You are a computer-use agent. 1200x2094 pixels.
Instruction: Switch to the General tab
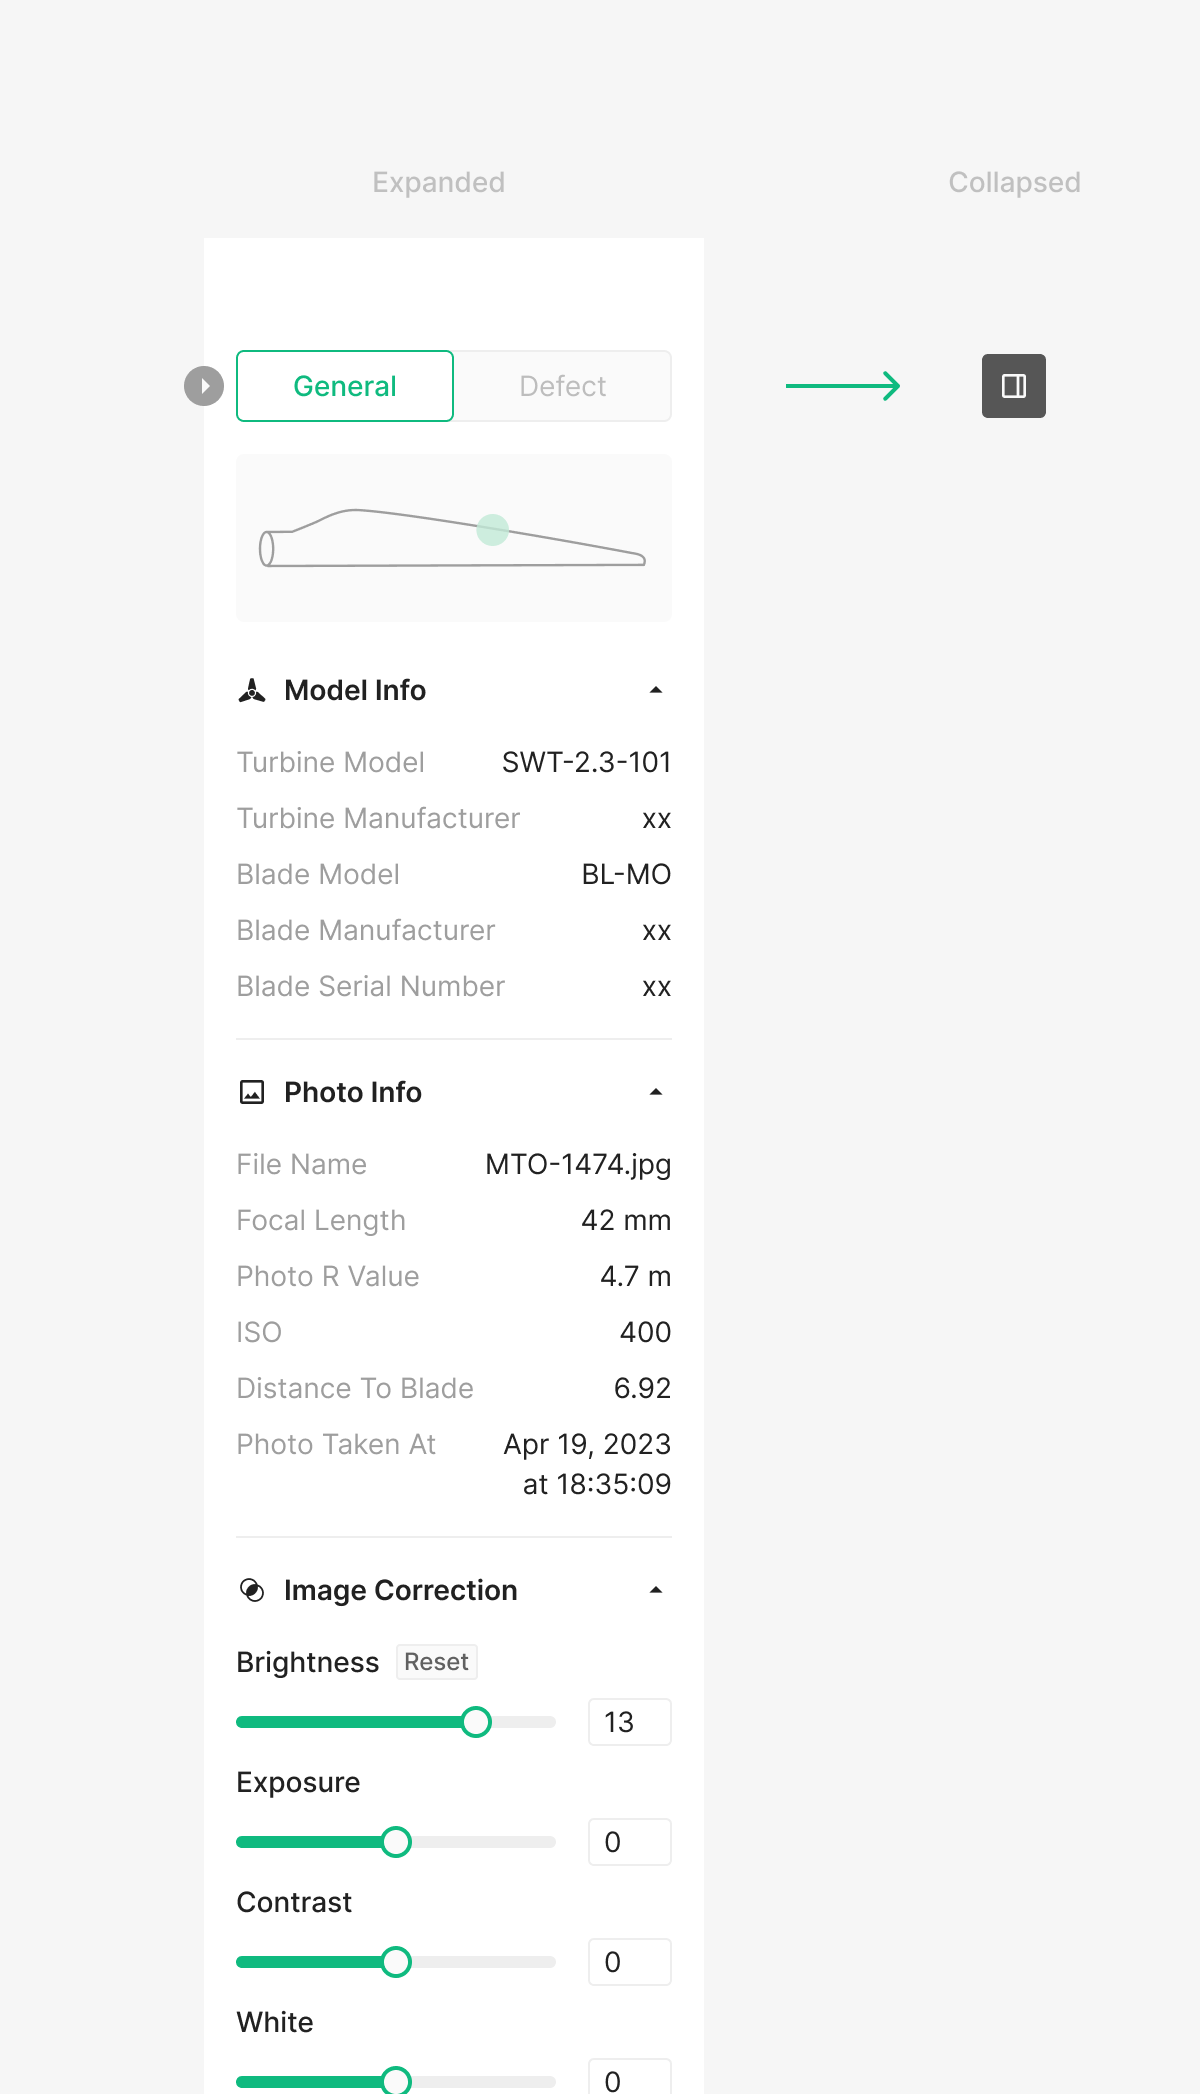[x=345, y=386]
